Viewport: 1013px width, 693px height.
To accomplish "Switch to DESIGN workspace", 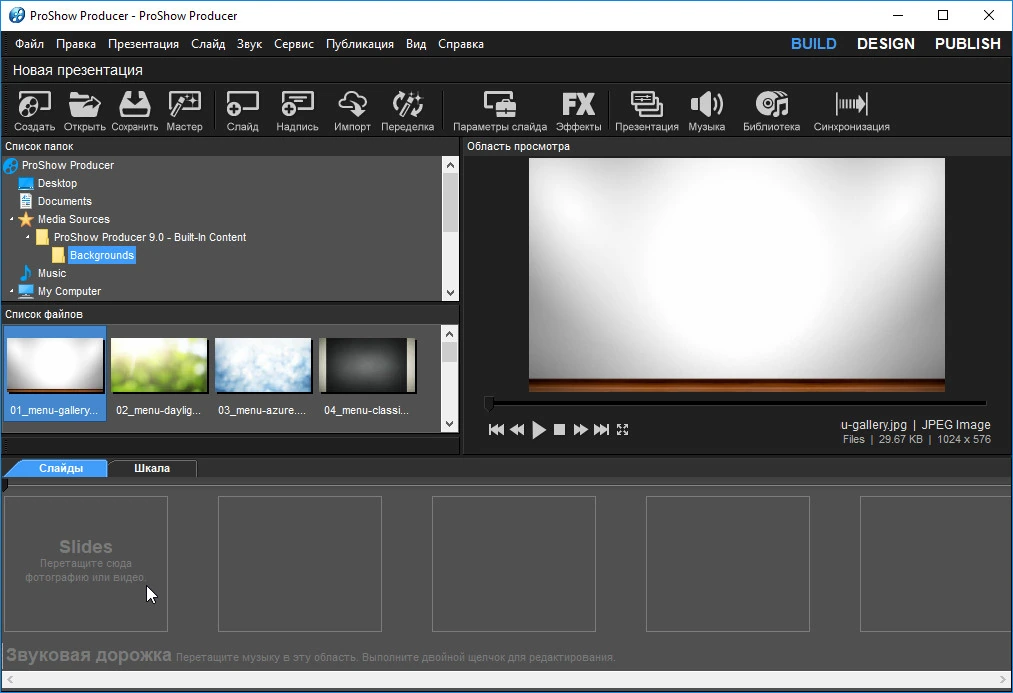I will pos(886,44).
